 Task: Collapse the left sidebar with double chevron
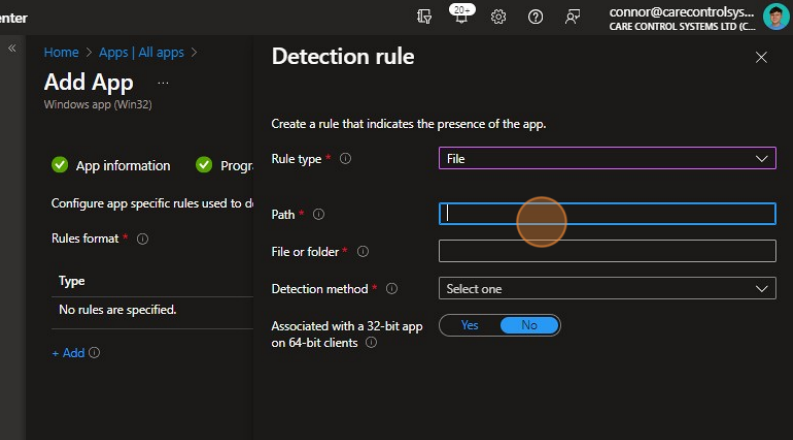coord(13,48)
